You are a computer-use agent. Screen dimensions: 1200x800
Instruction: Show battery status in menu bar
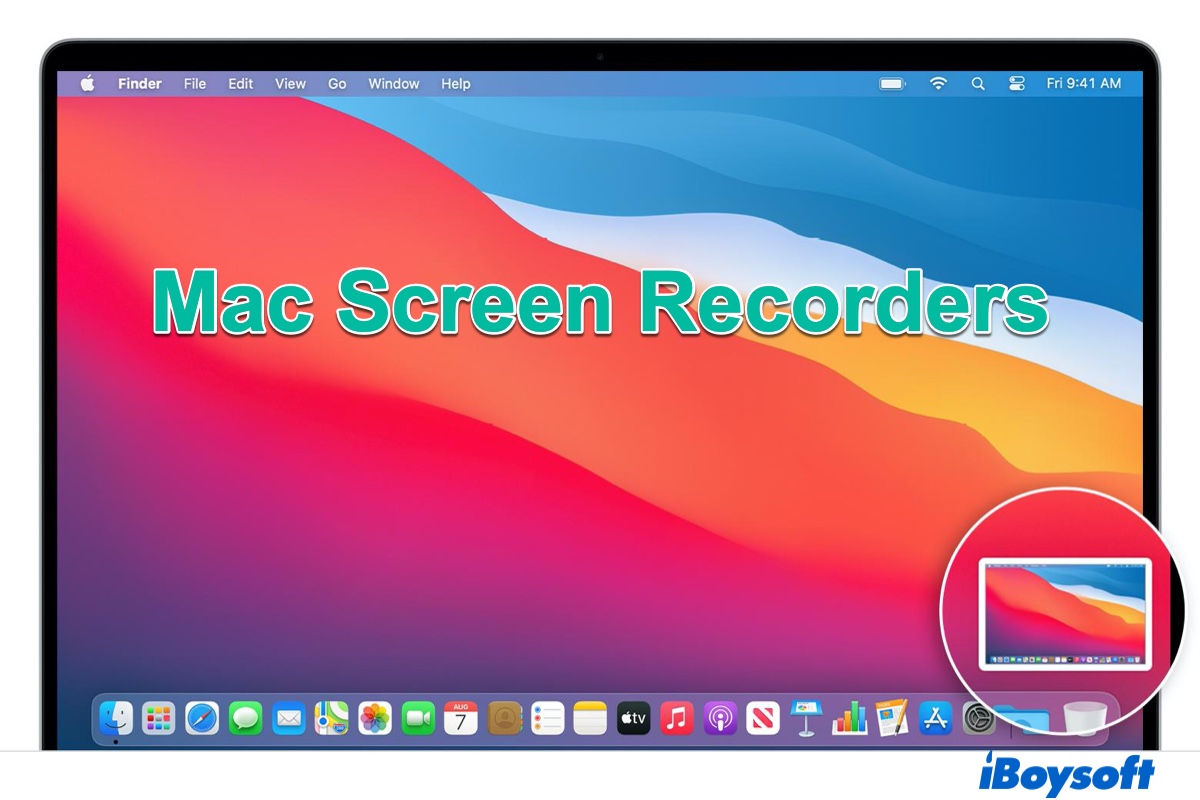(892, 84)
